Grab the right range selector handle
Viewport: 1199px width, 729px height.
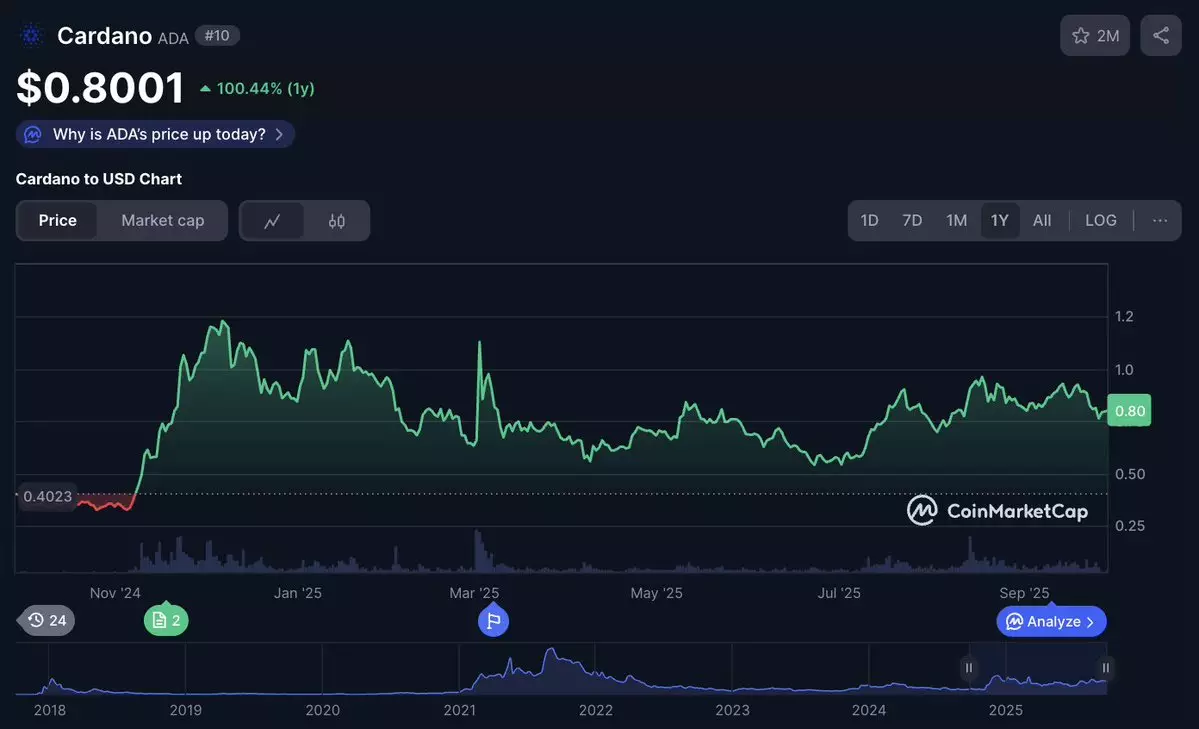tap(1105, 668)
